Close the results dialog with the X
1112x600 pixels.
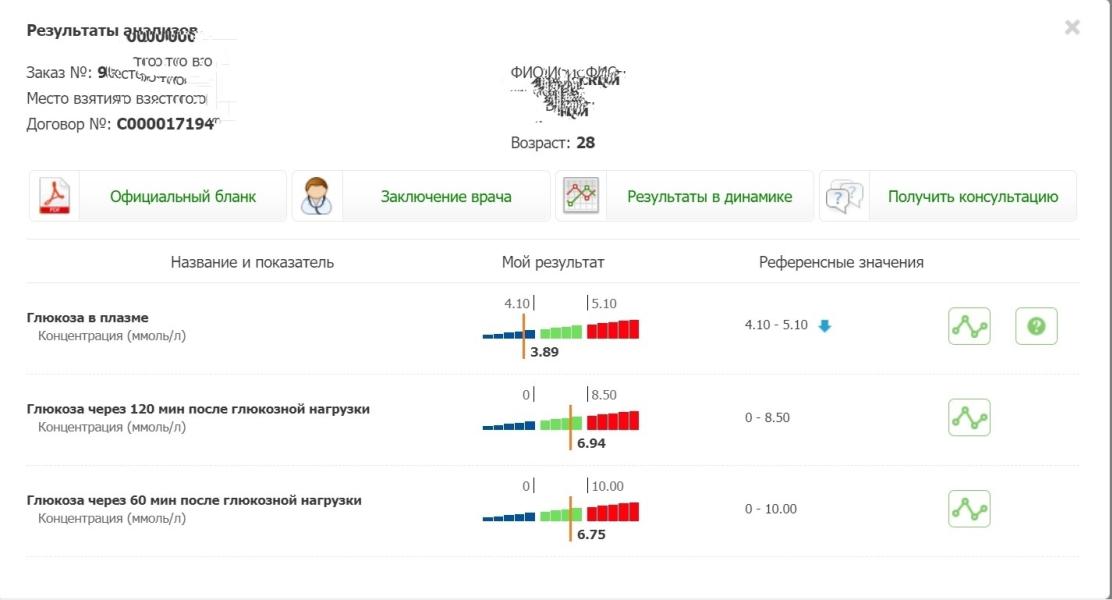click(1072, 28)
